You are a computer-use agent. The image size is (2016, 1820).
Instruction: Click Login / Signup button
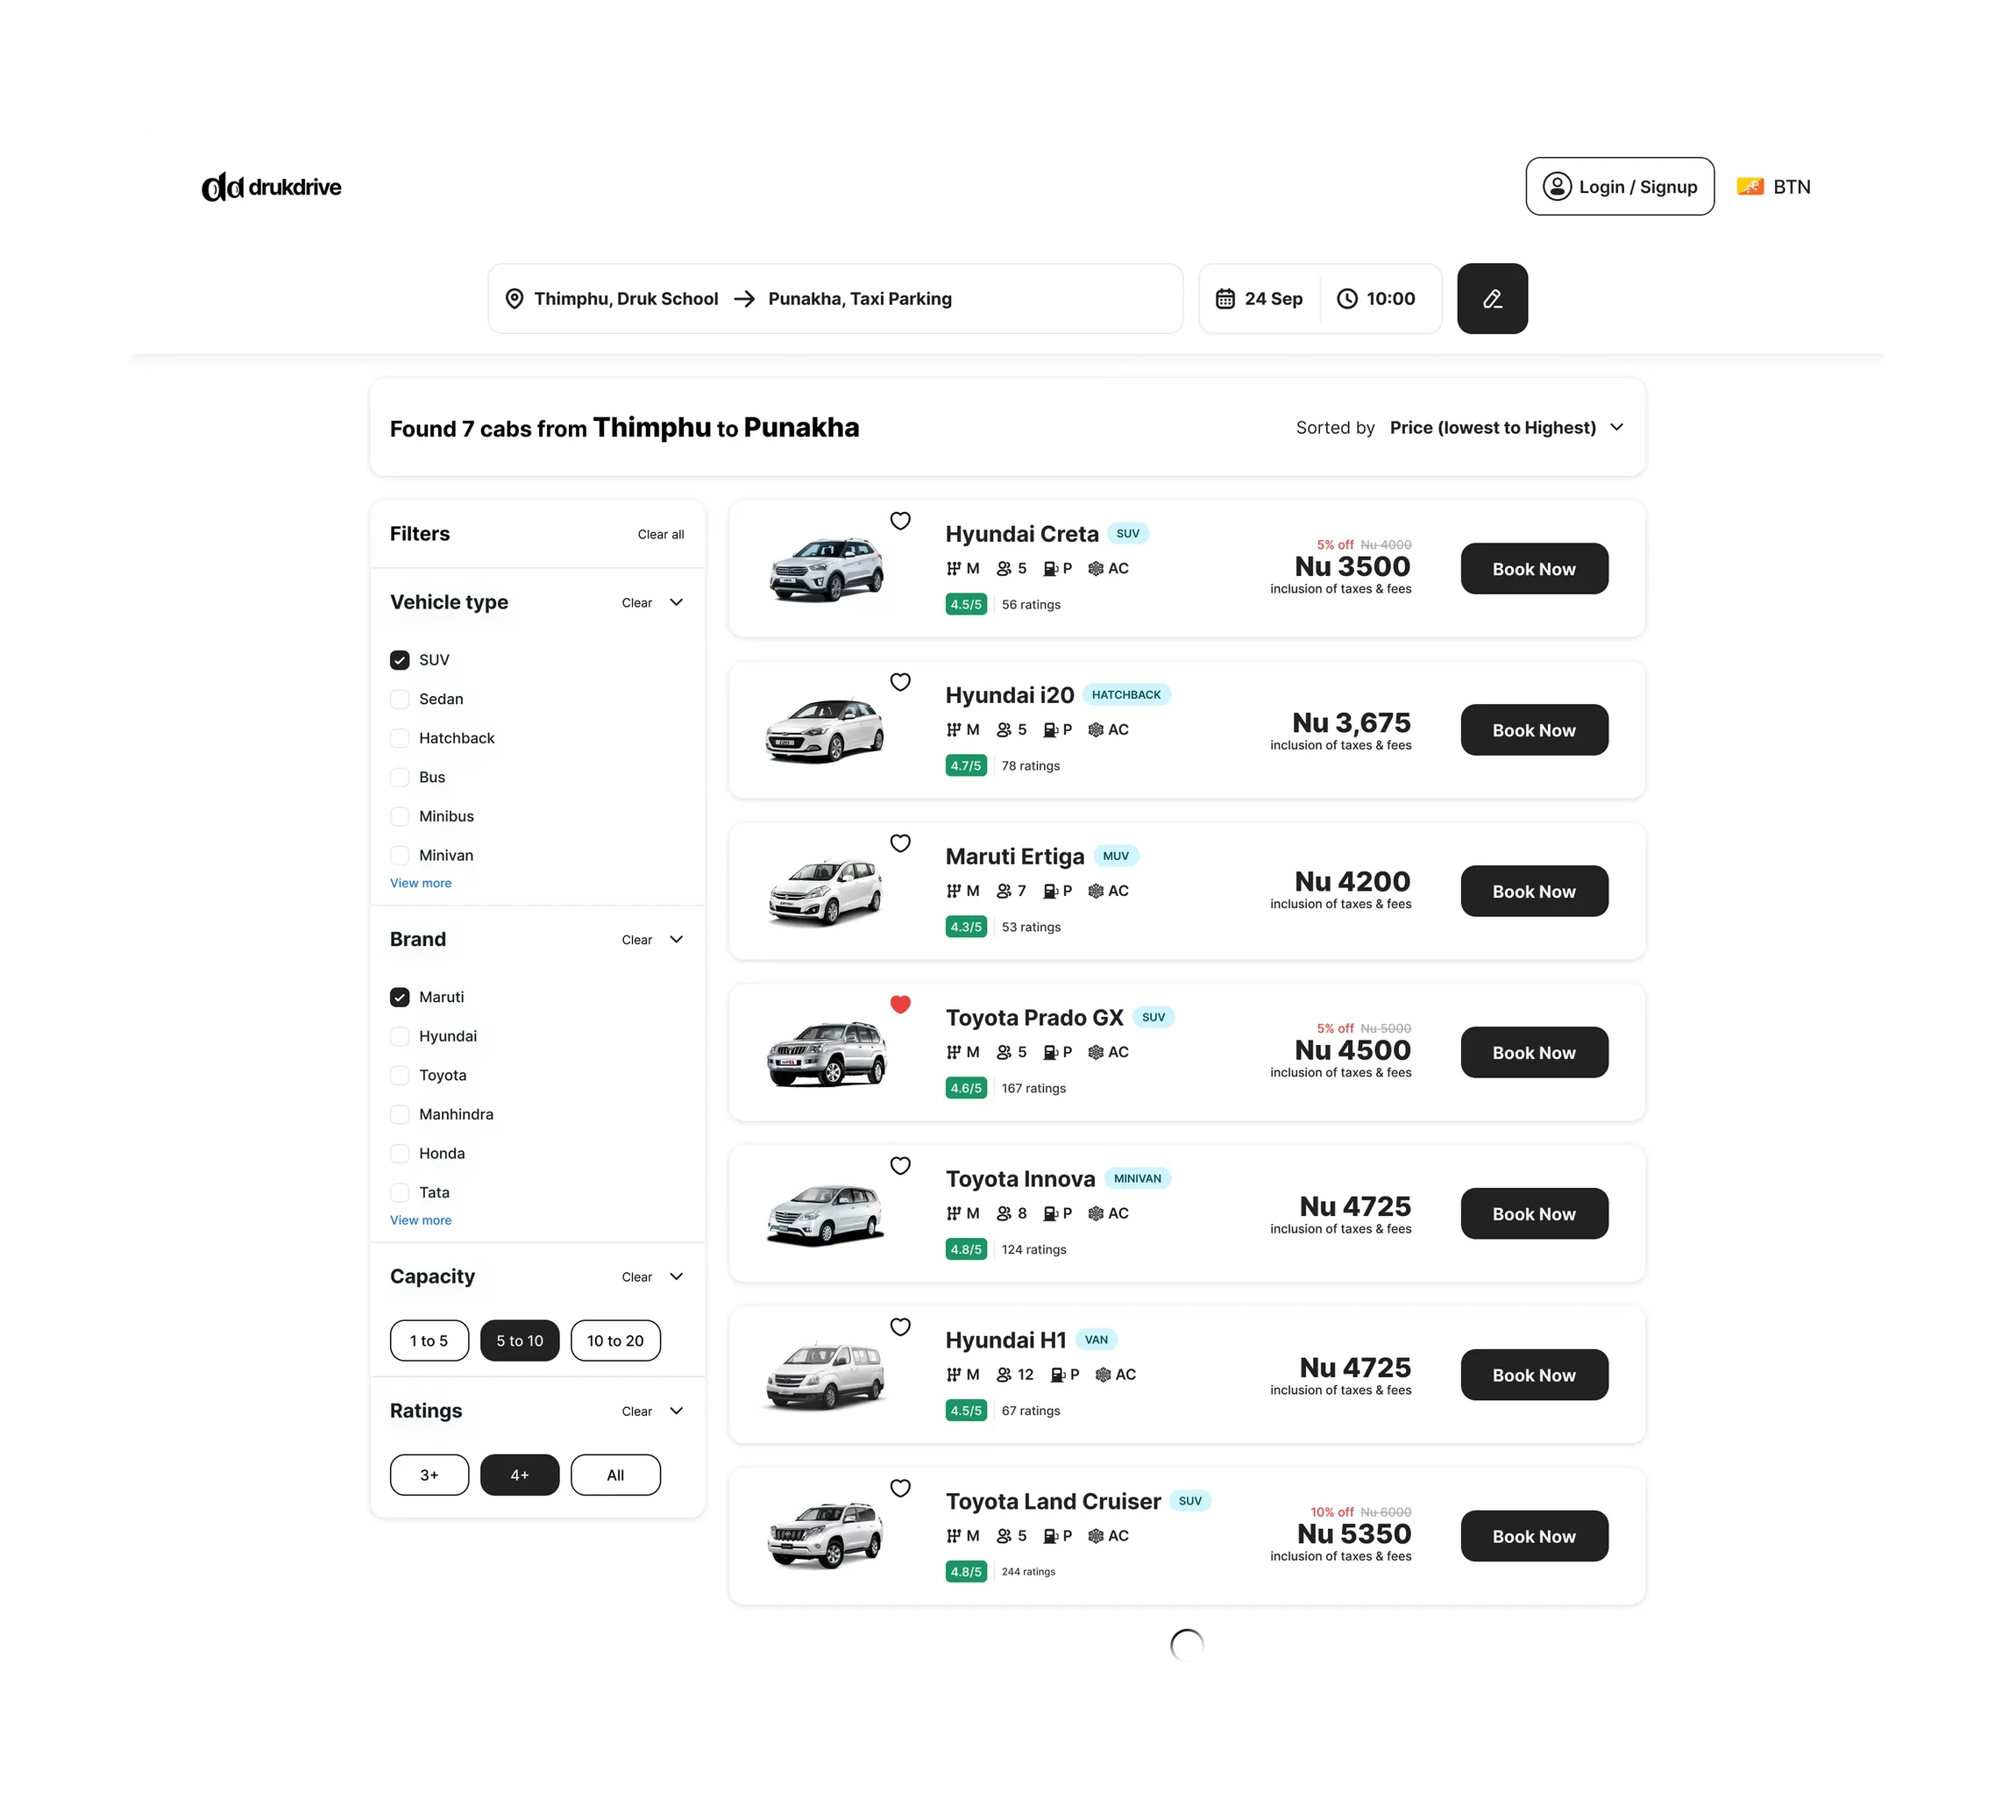[1619, 187]
